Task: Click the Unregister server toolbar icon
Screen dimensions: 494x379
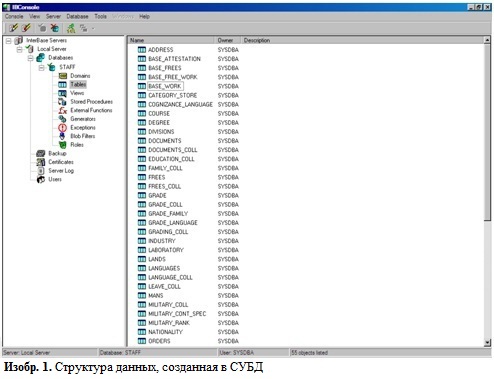Action: tap(26, 28)
